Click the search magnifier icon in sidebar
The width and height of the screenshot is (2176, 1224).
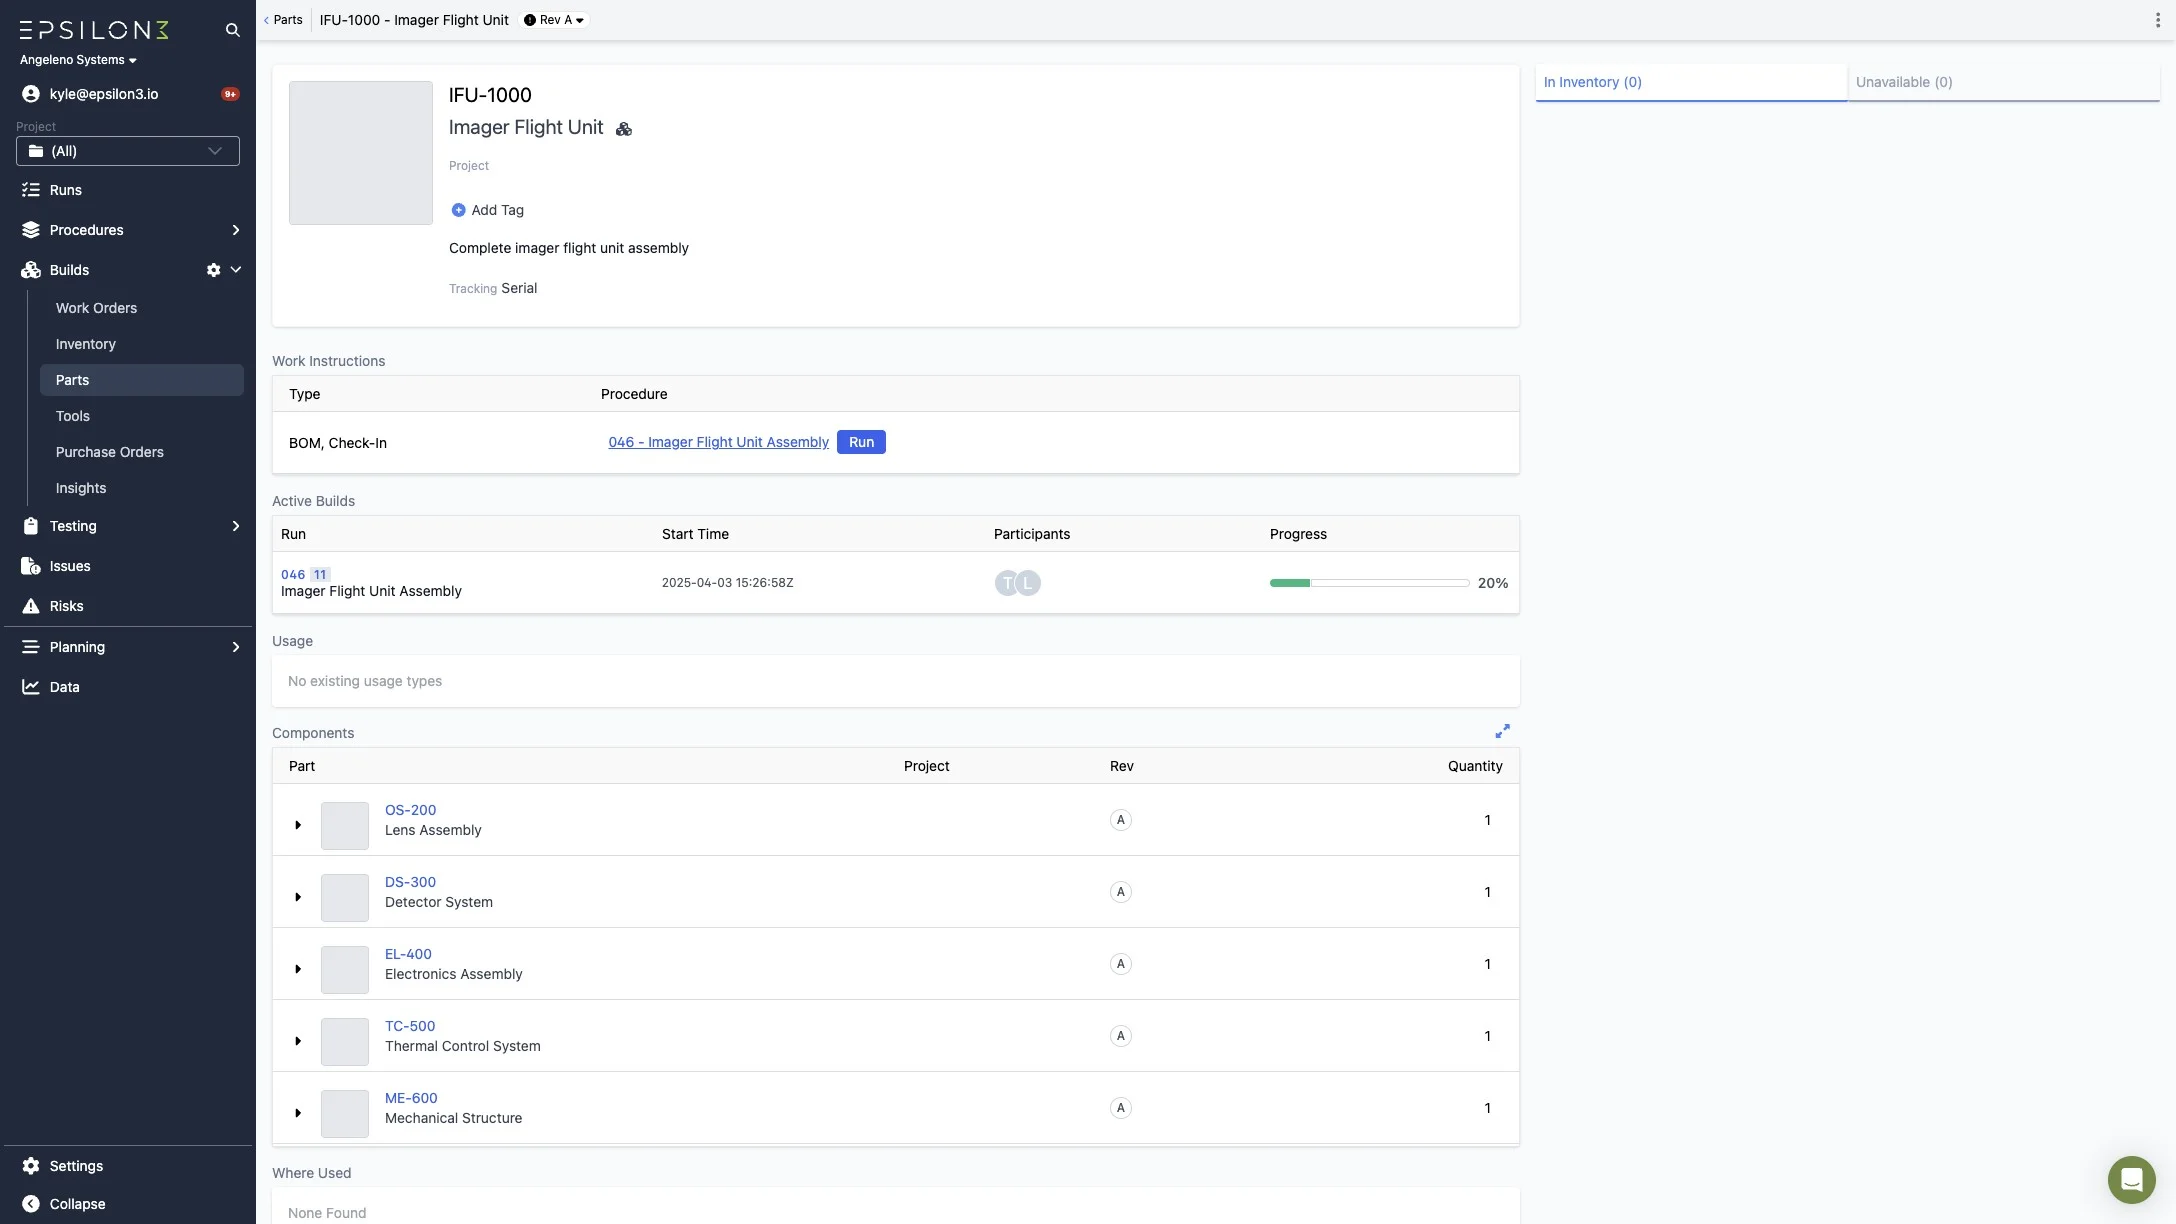(232, 30)
